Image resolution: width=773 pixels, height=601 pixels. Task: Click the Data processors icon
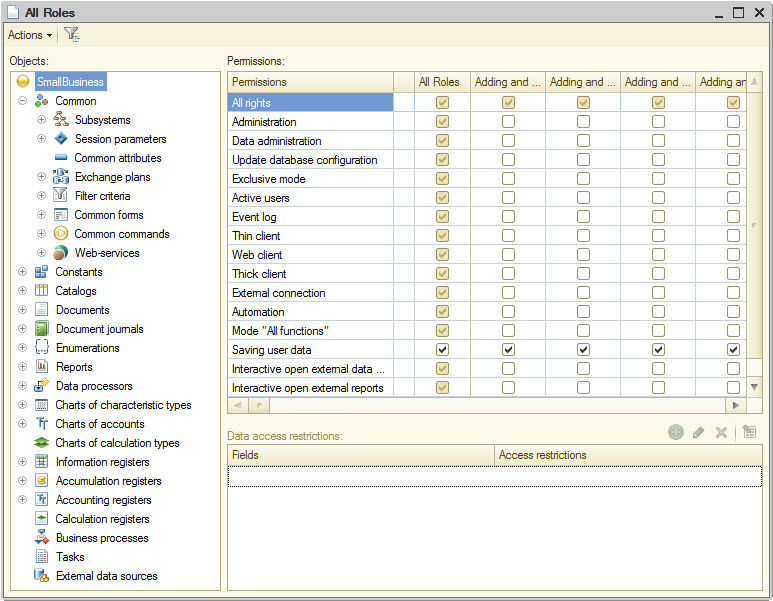[x=41, y=385]
